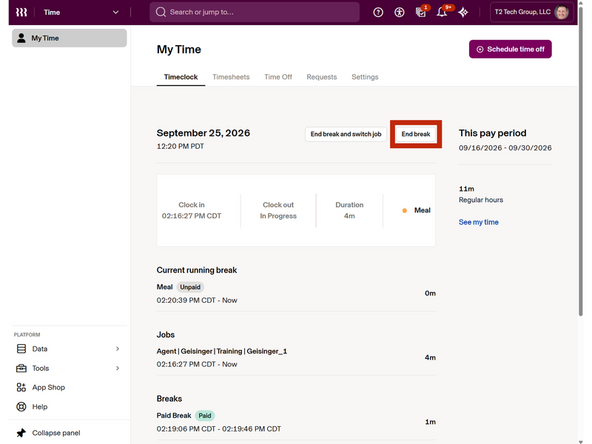Expand the Tools platform menu
The image size is (592, 444).
(69, 368)
